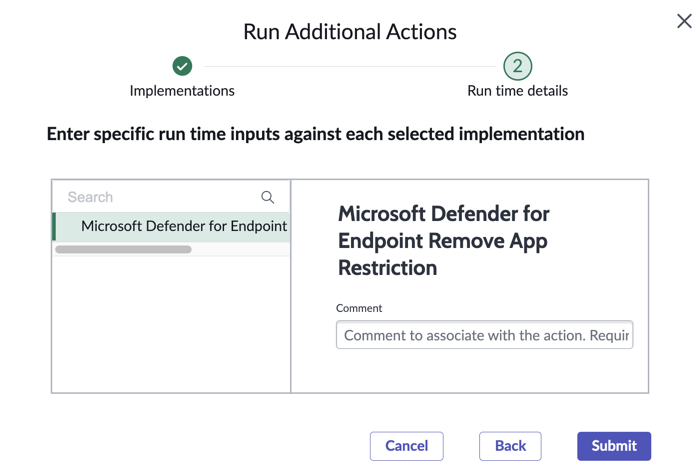Image resolution: width=699 pixels, height=476 pixels.
Task: Click the Enter specific run time inputs heading
Action: coord(316,134)
